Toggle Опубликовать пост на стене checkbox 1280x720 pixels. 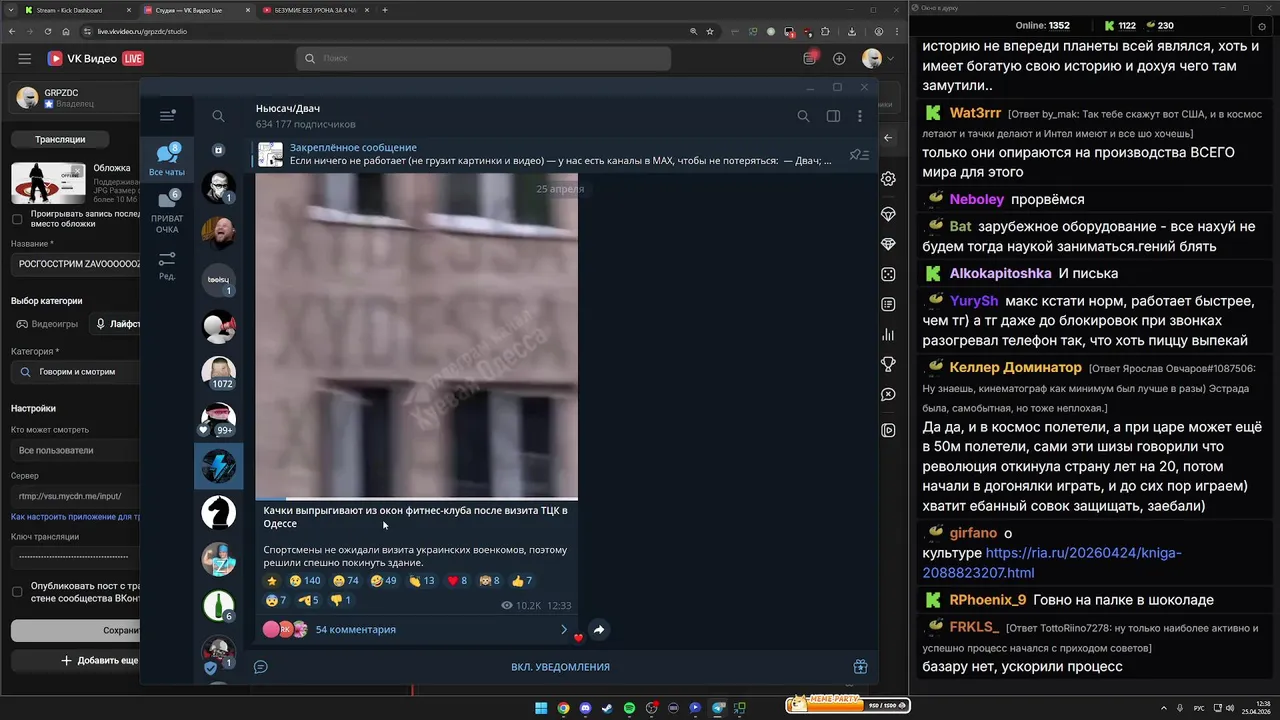click(17, 592)
